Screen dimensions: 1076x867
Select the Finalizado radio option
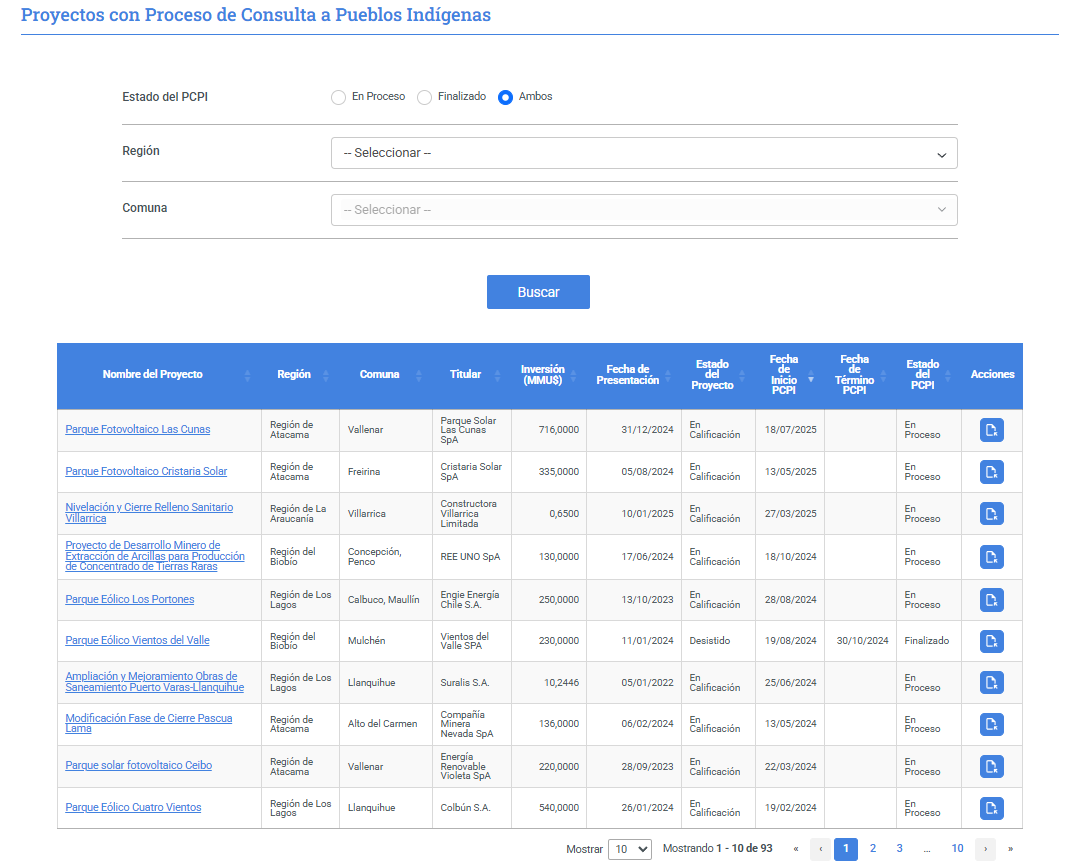coord(425,97)
